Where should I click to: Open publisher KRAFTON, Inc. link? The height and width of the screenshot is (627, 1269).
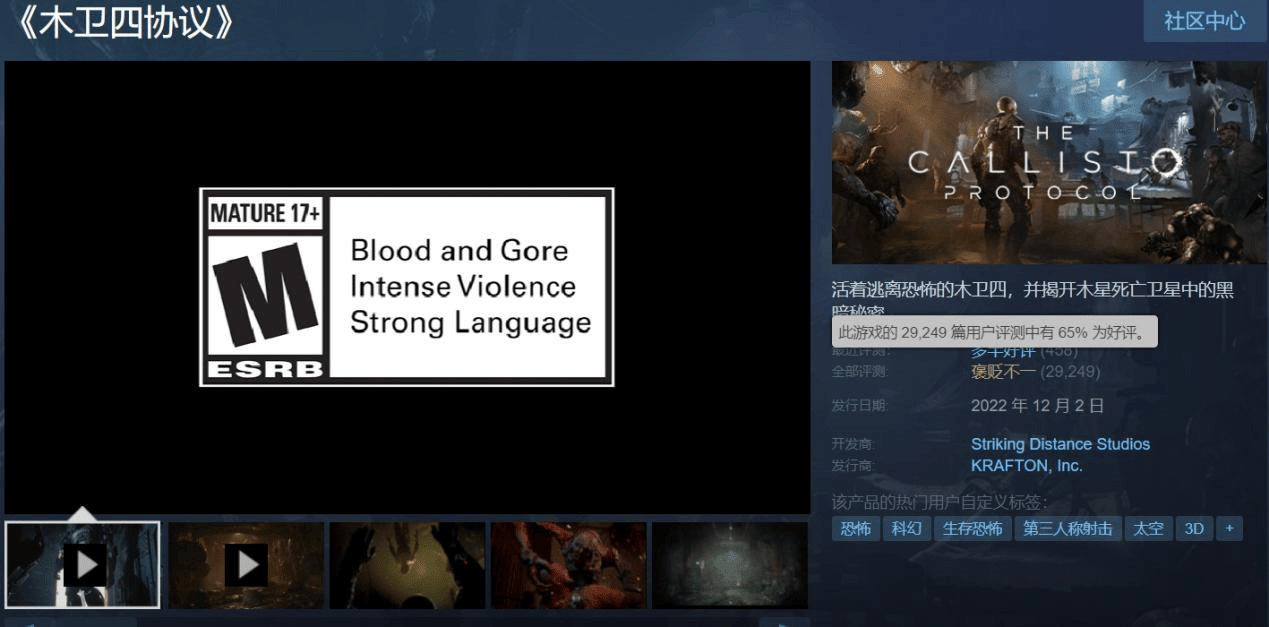coord(1026,466)
